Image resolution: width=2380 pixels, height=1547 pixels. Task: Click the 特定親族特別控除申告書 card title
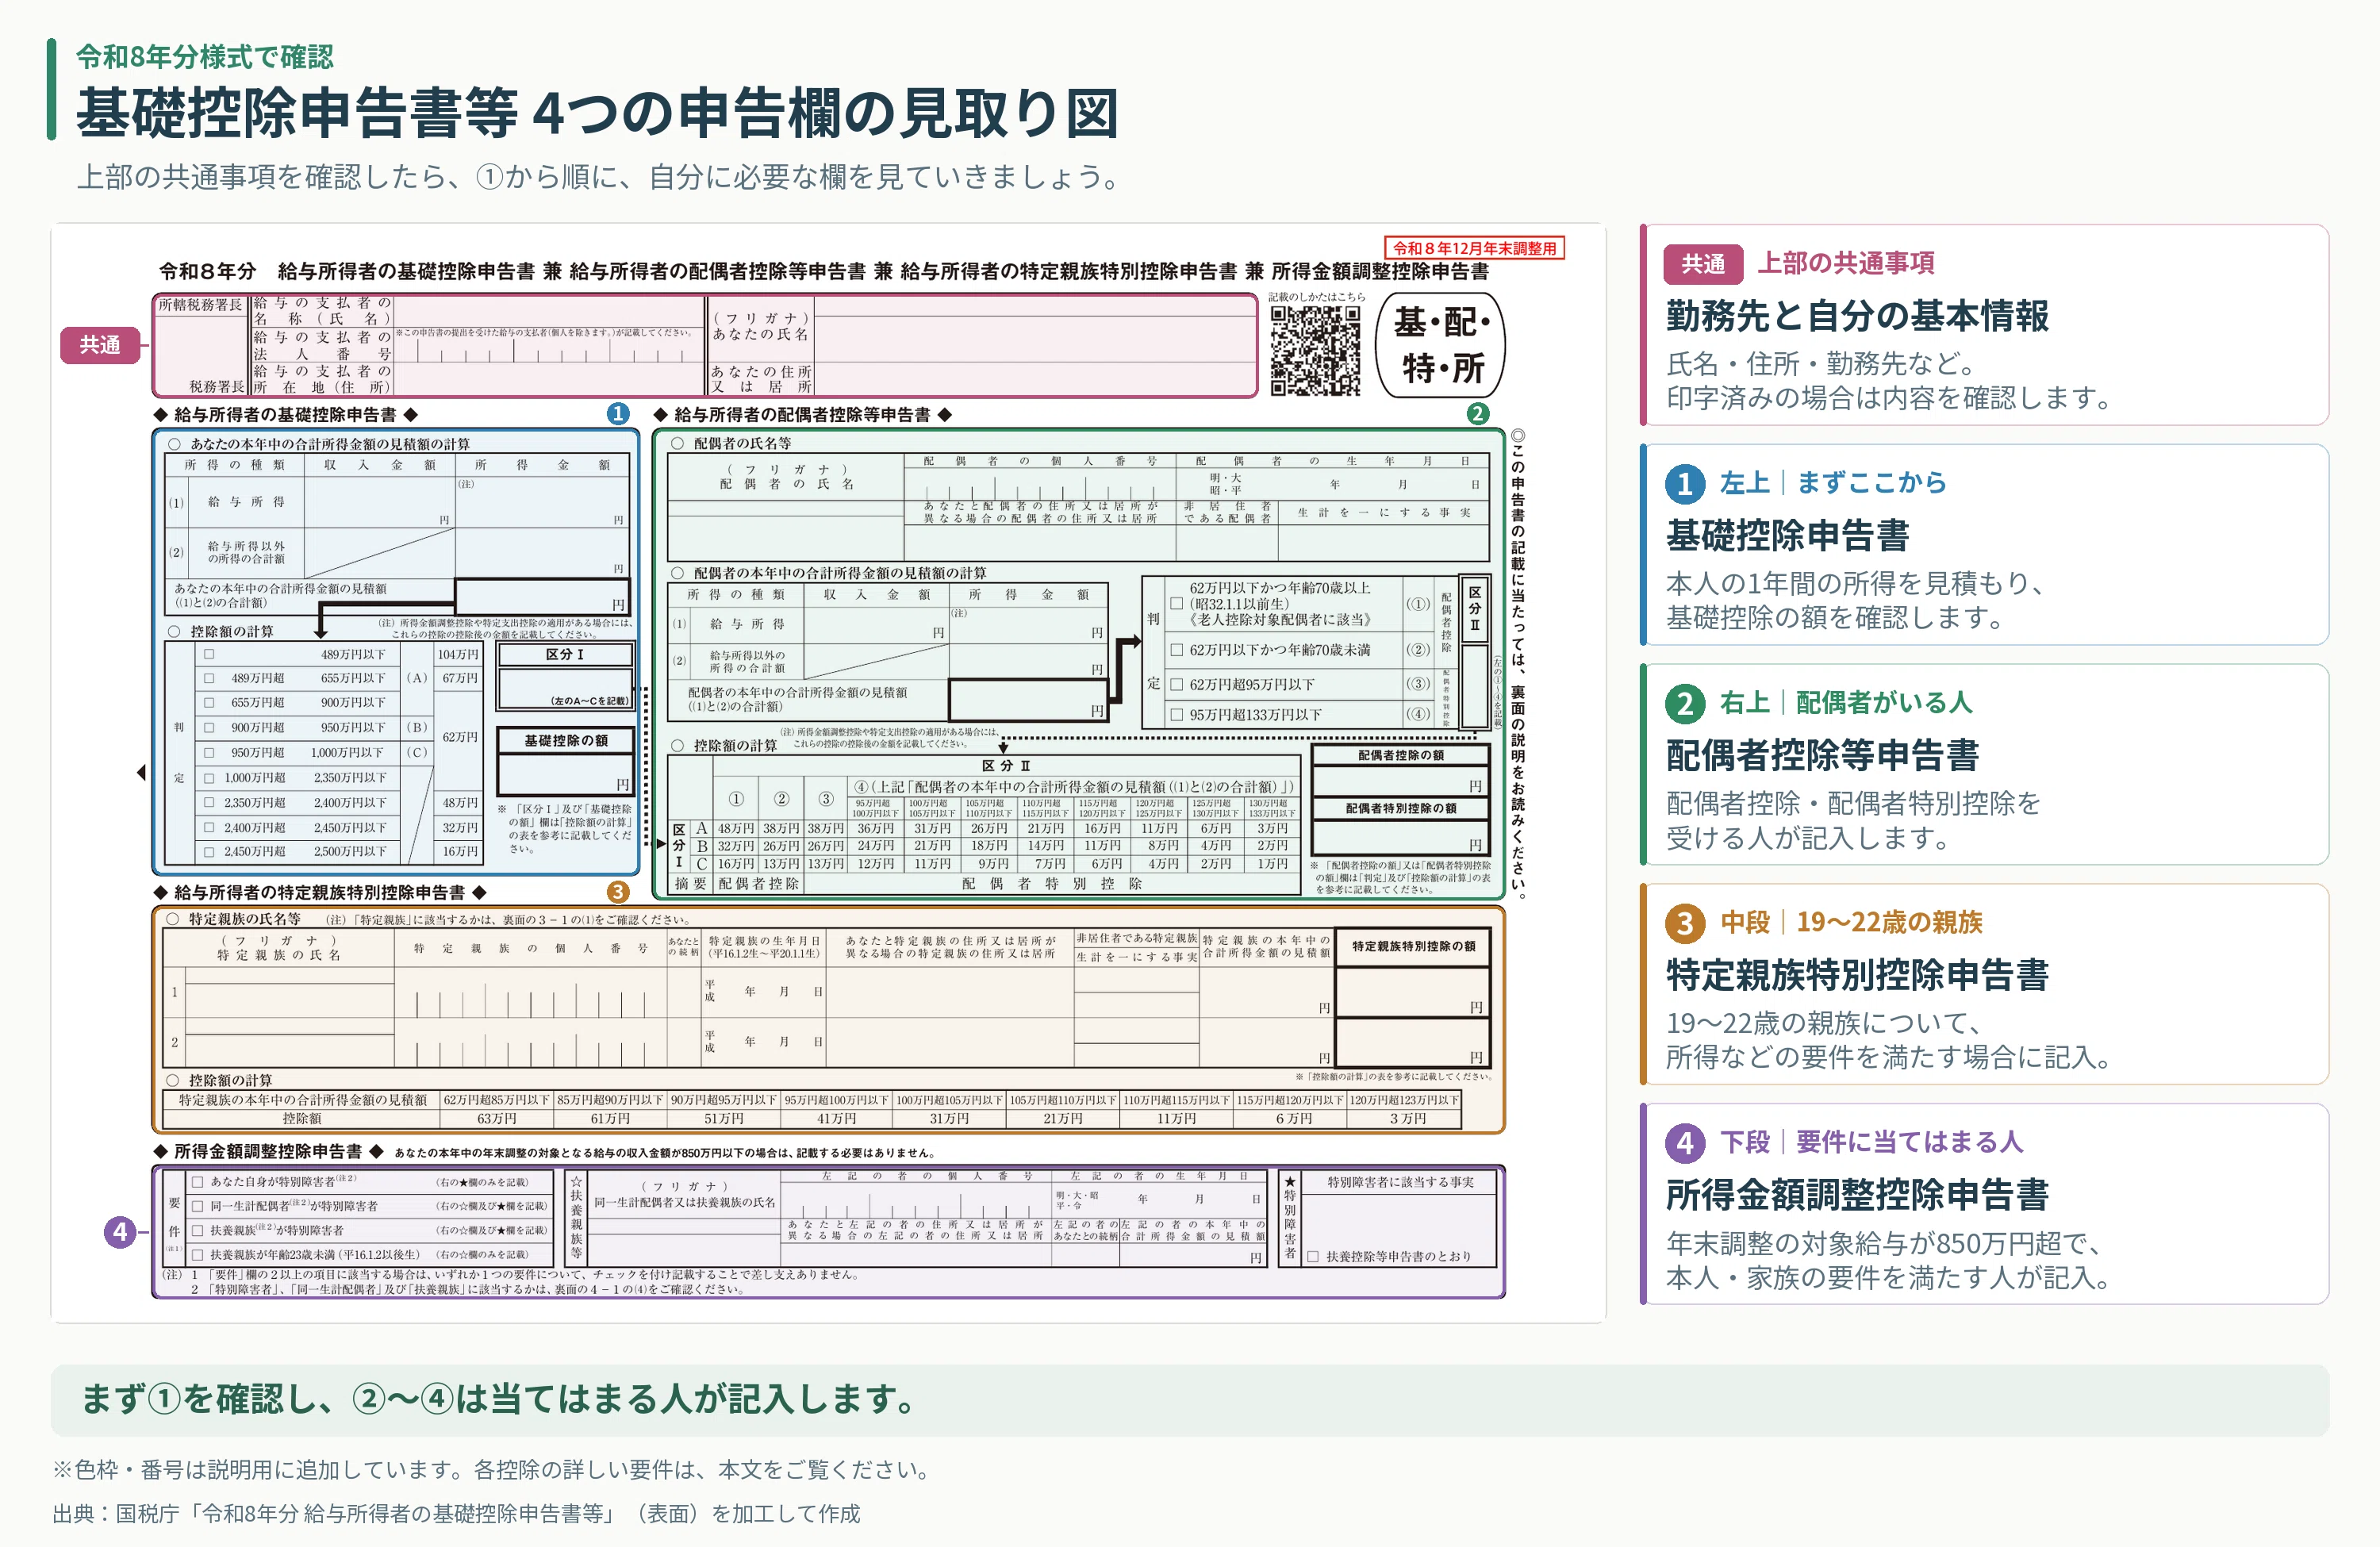[x=1857, y=975]
